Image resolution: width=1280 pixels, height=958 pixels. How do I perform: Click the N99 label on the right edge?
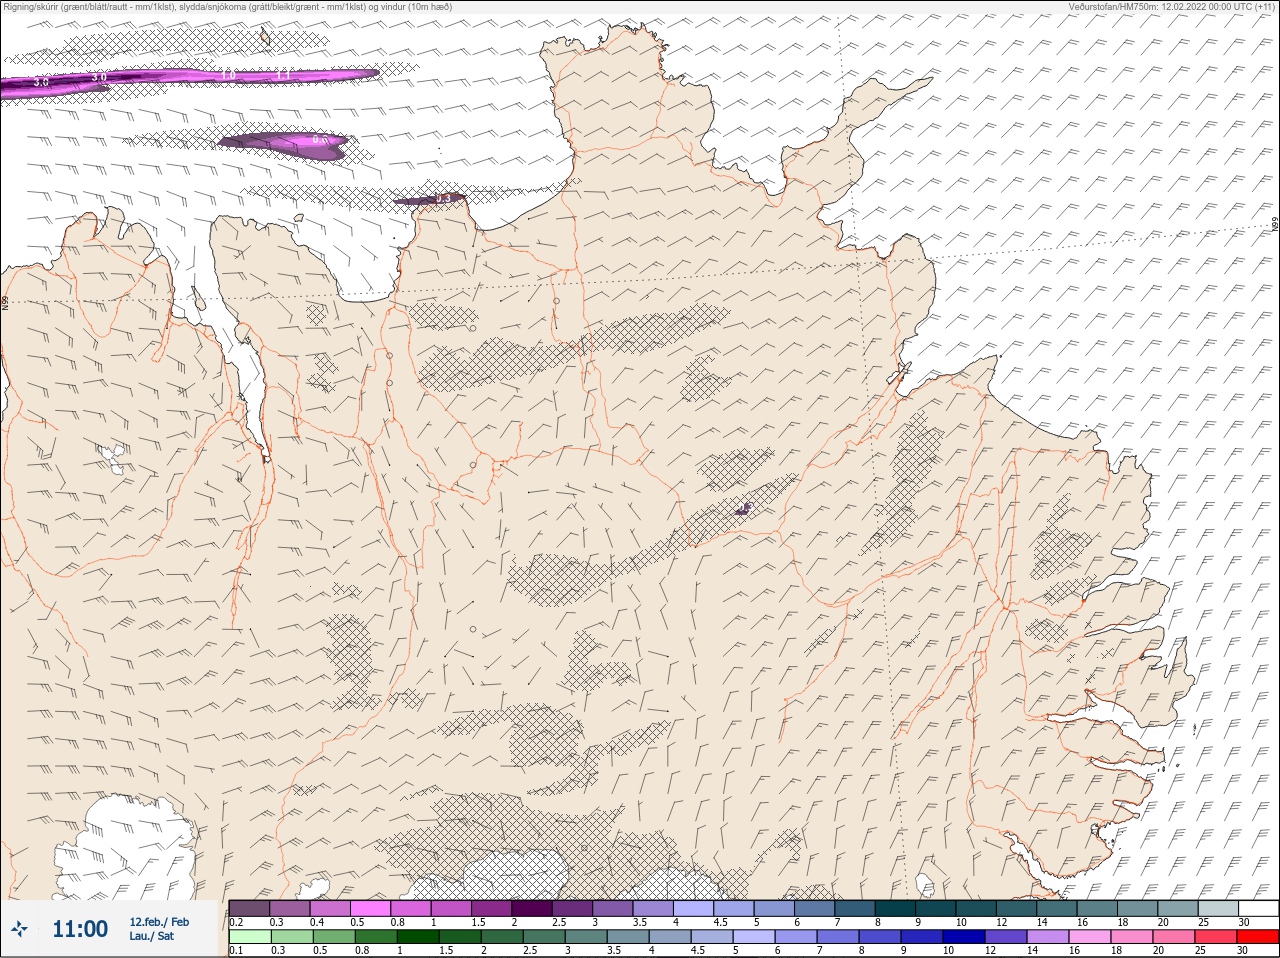tap(1275, 225)
